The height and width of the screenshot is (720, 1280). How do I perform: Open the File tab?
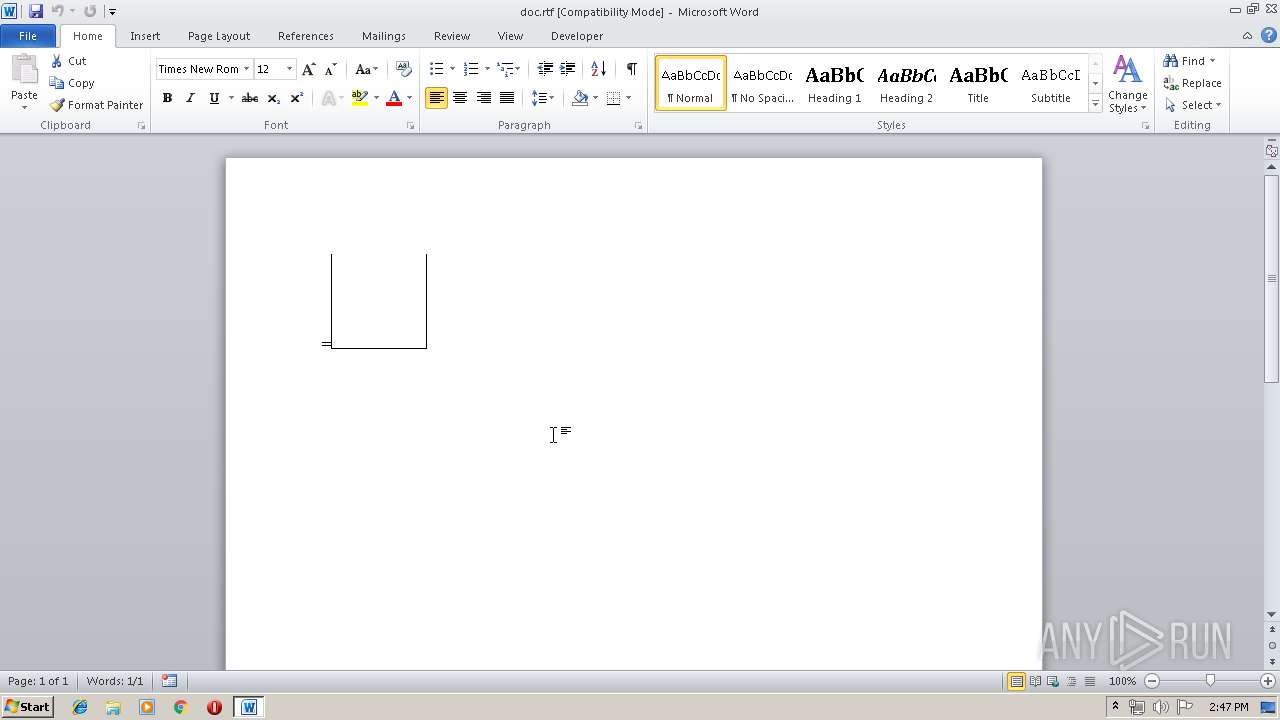[x=28, y=36]
